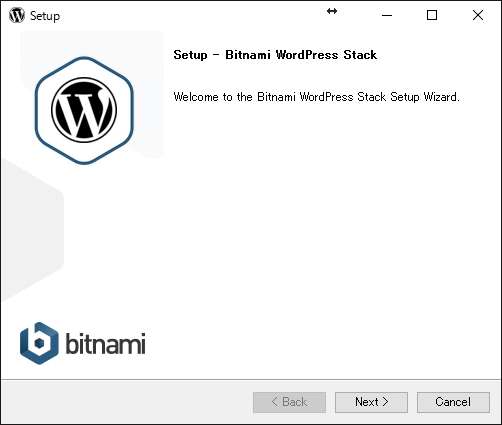Proceed with the Next button

(x=371, y=402)
